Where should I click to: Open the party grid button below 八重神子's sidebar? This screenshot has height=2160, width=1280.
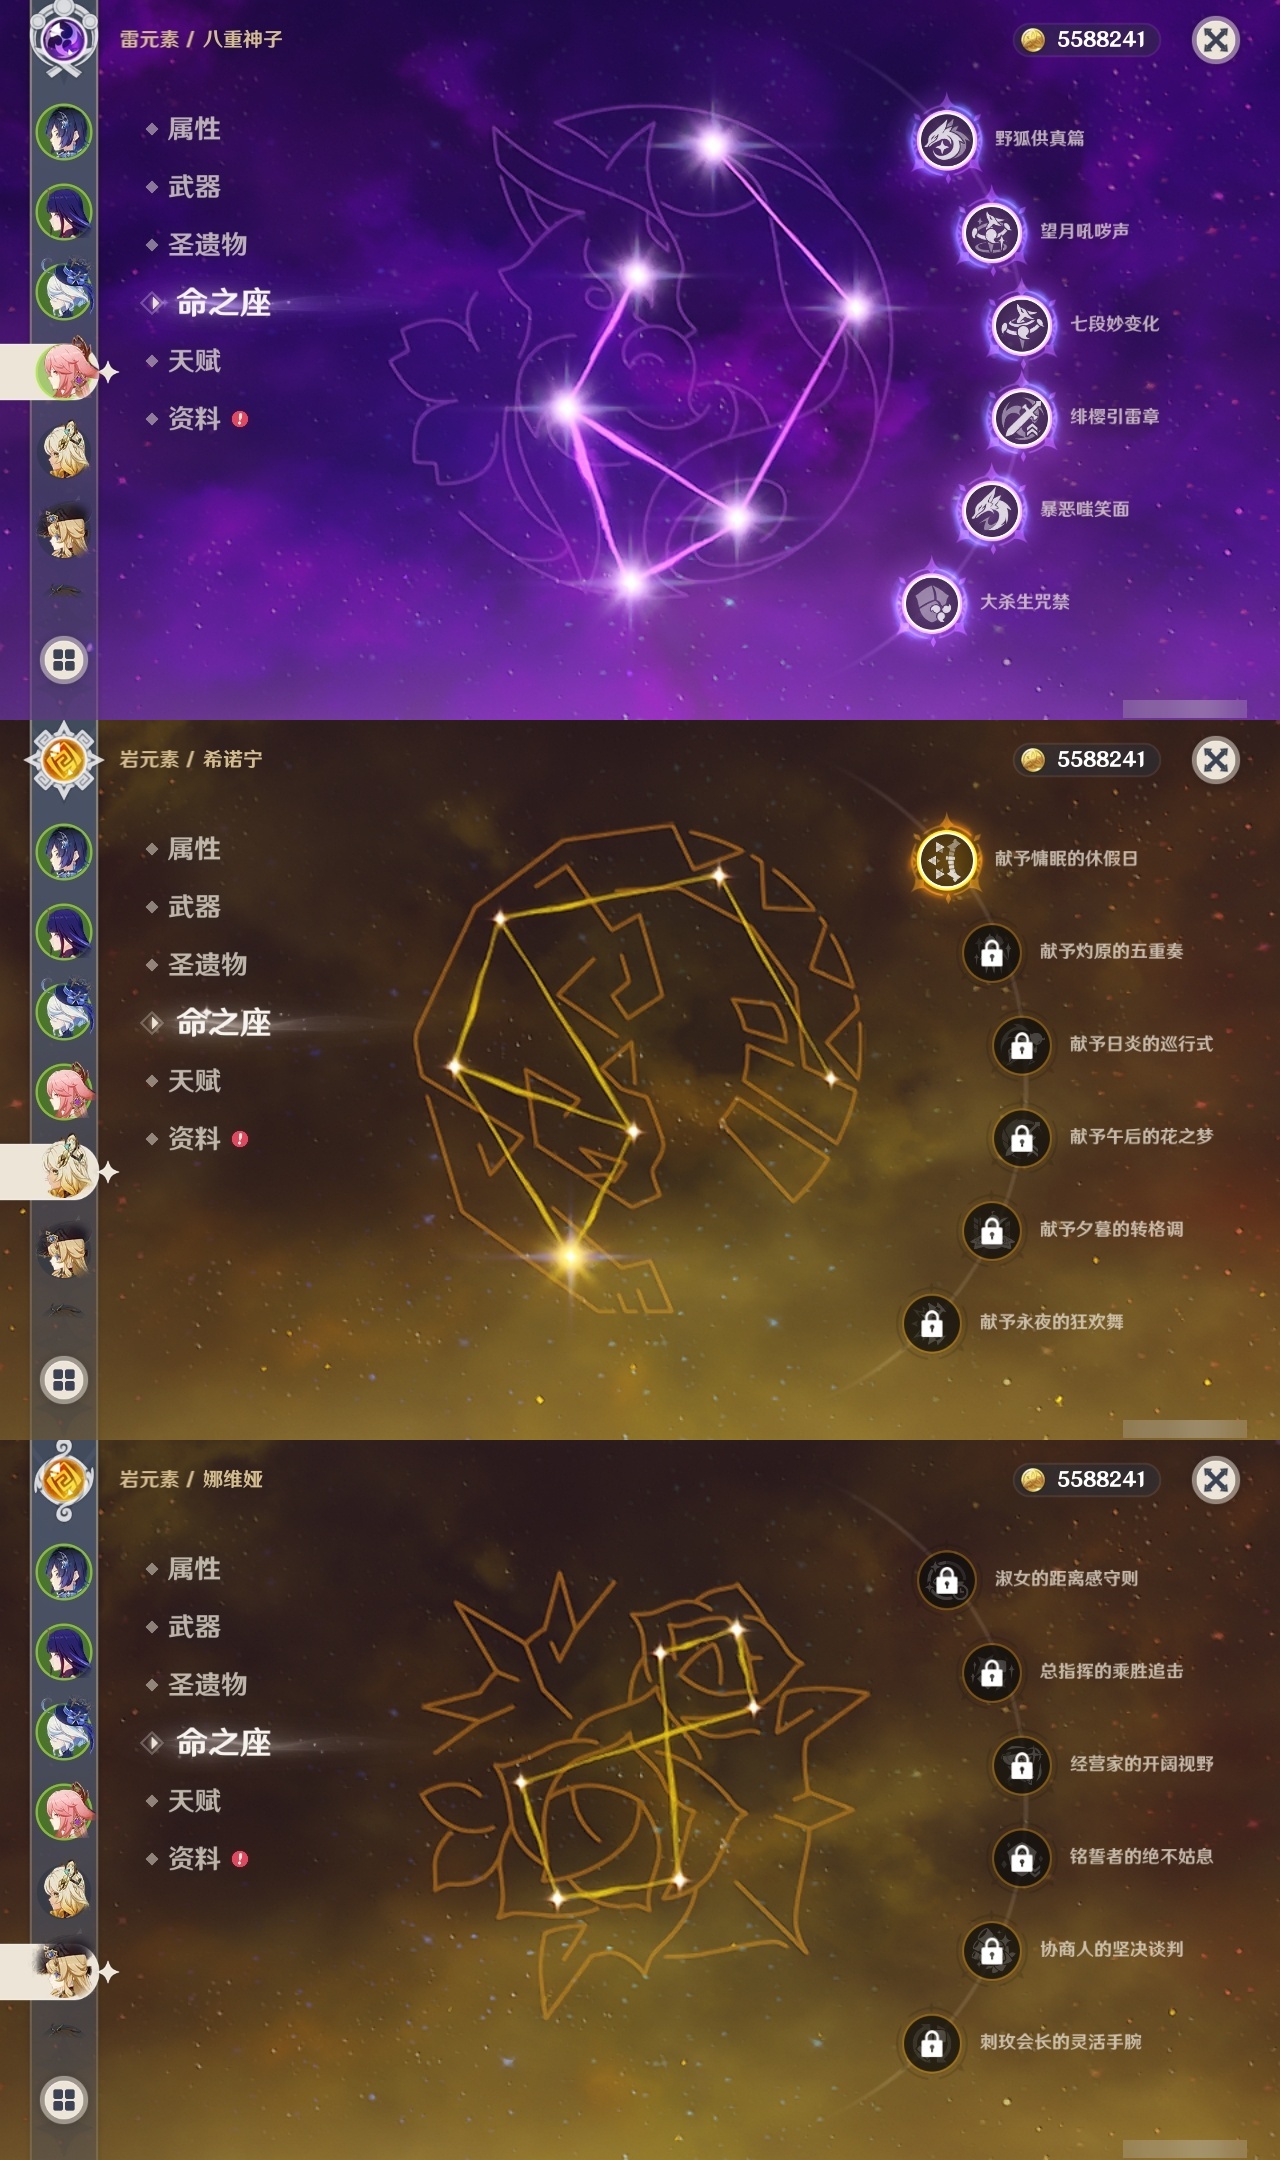pos(64,660)
